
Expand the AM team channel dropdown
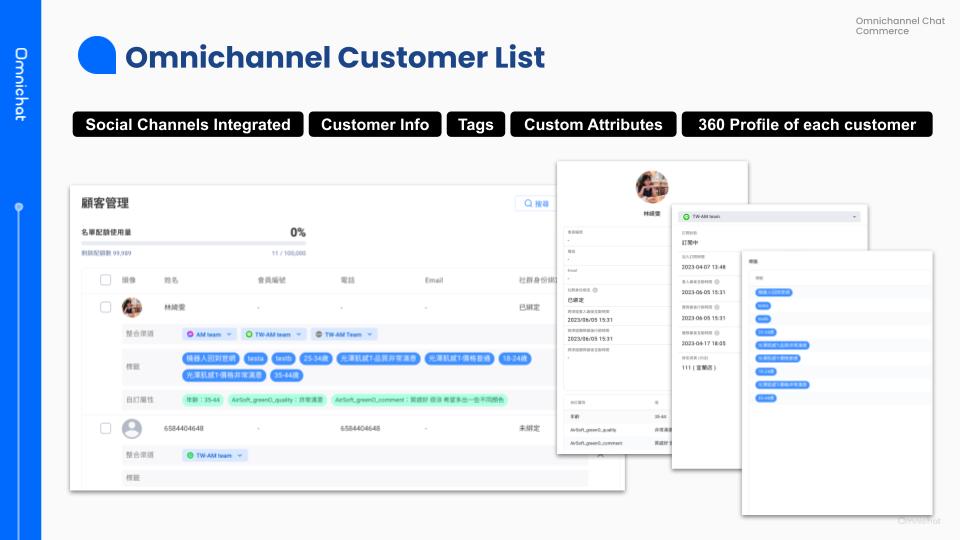pyautogui.click(x=229, y=334)
